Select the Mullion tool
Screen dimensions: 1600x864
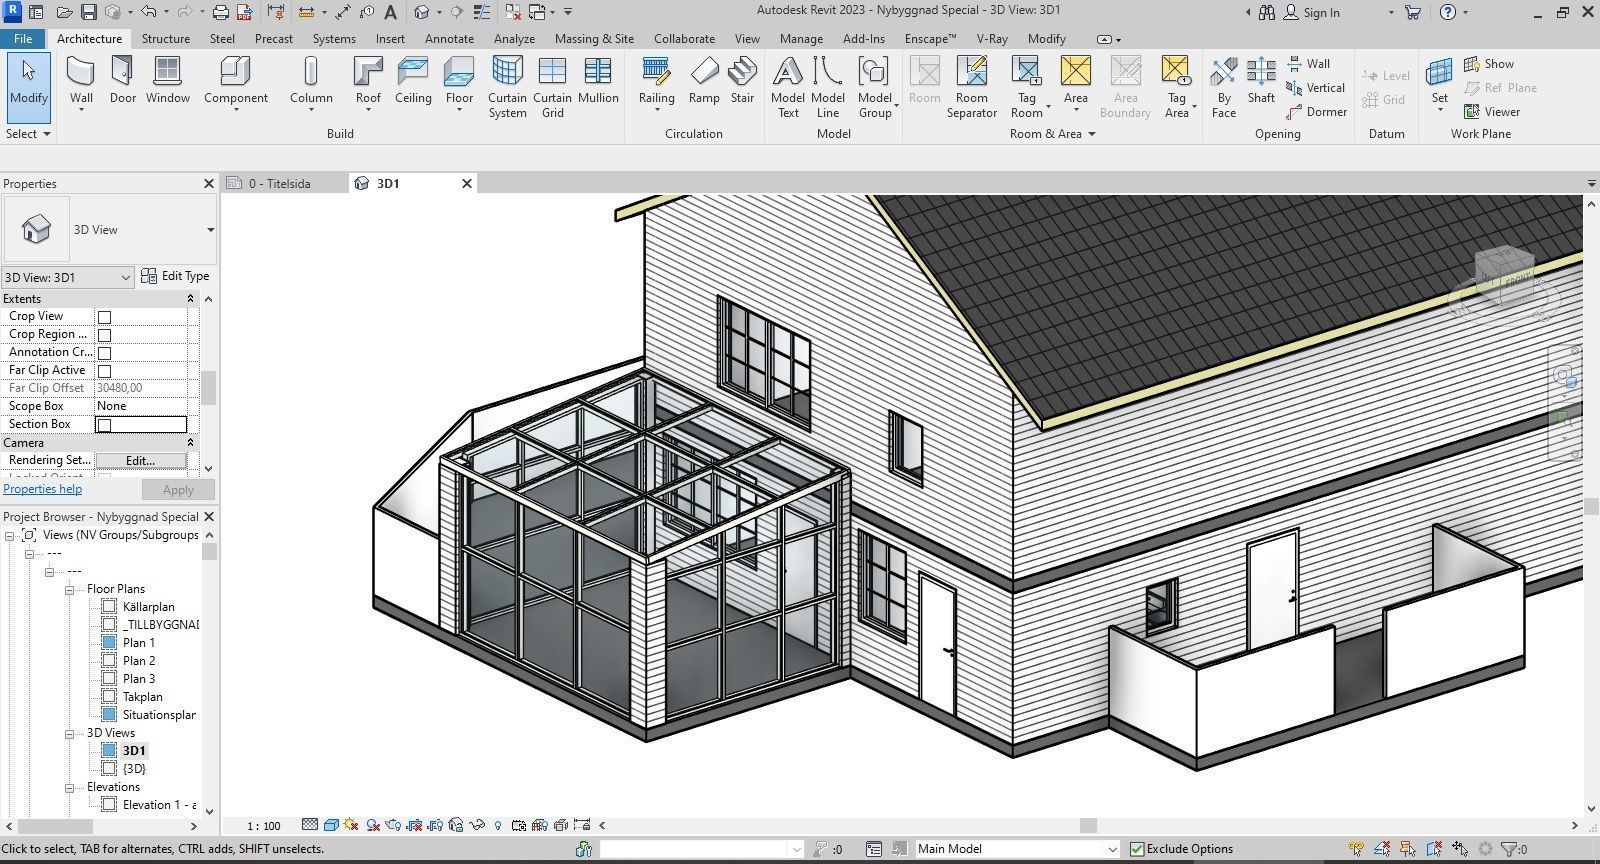[598, 80]
